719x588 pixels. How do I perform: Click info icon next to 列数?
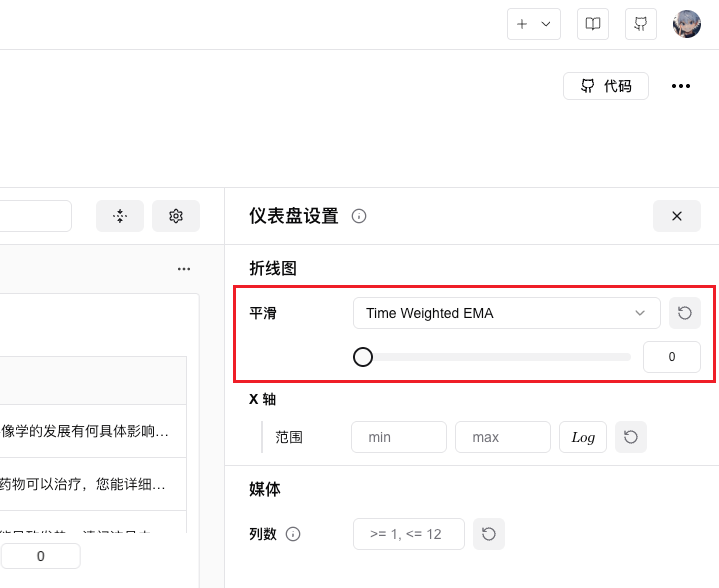click(x=293, y=534)
